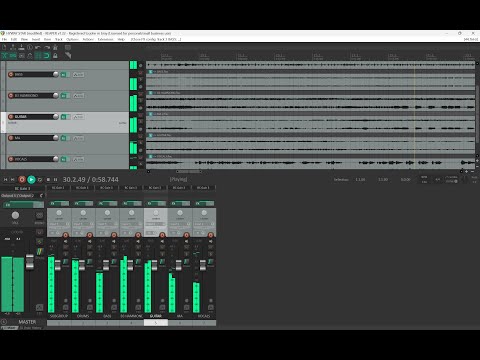Toggle snap magnet toolbar icon

click(47, 56)
